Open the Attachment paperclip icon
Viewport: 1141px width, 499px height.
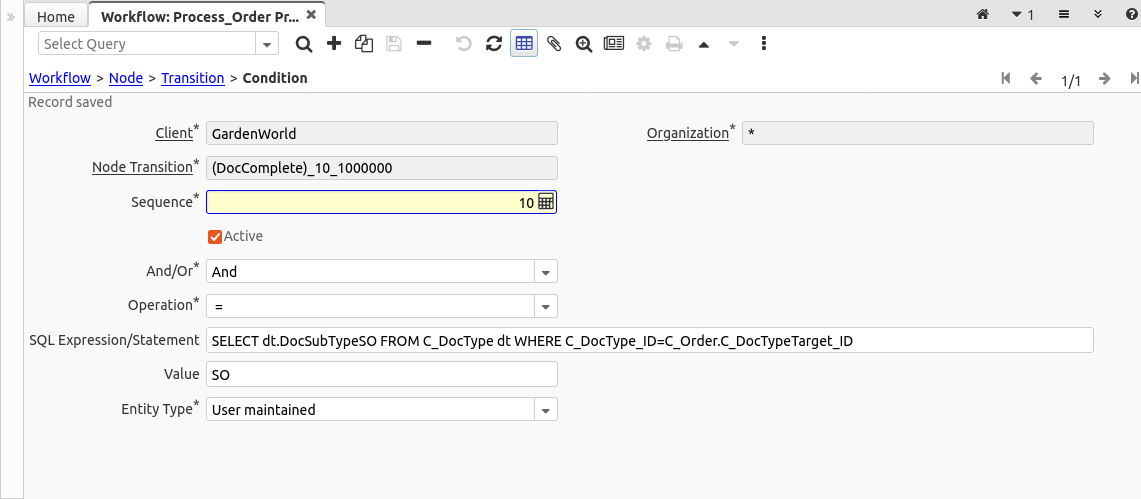click(554, 44)
